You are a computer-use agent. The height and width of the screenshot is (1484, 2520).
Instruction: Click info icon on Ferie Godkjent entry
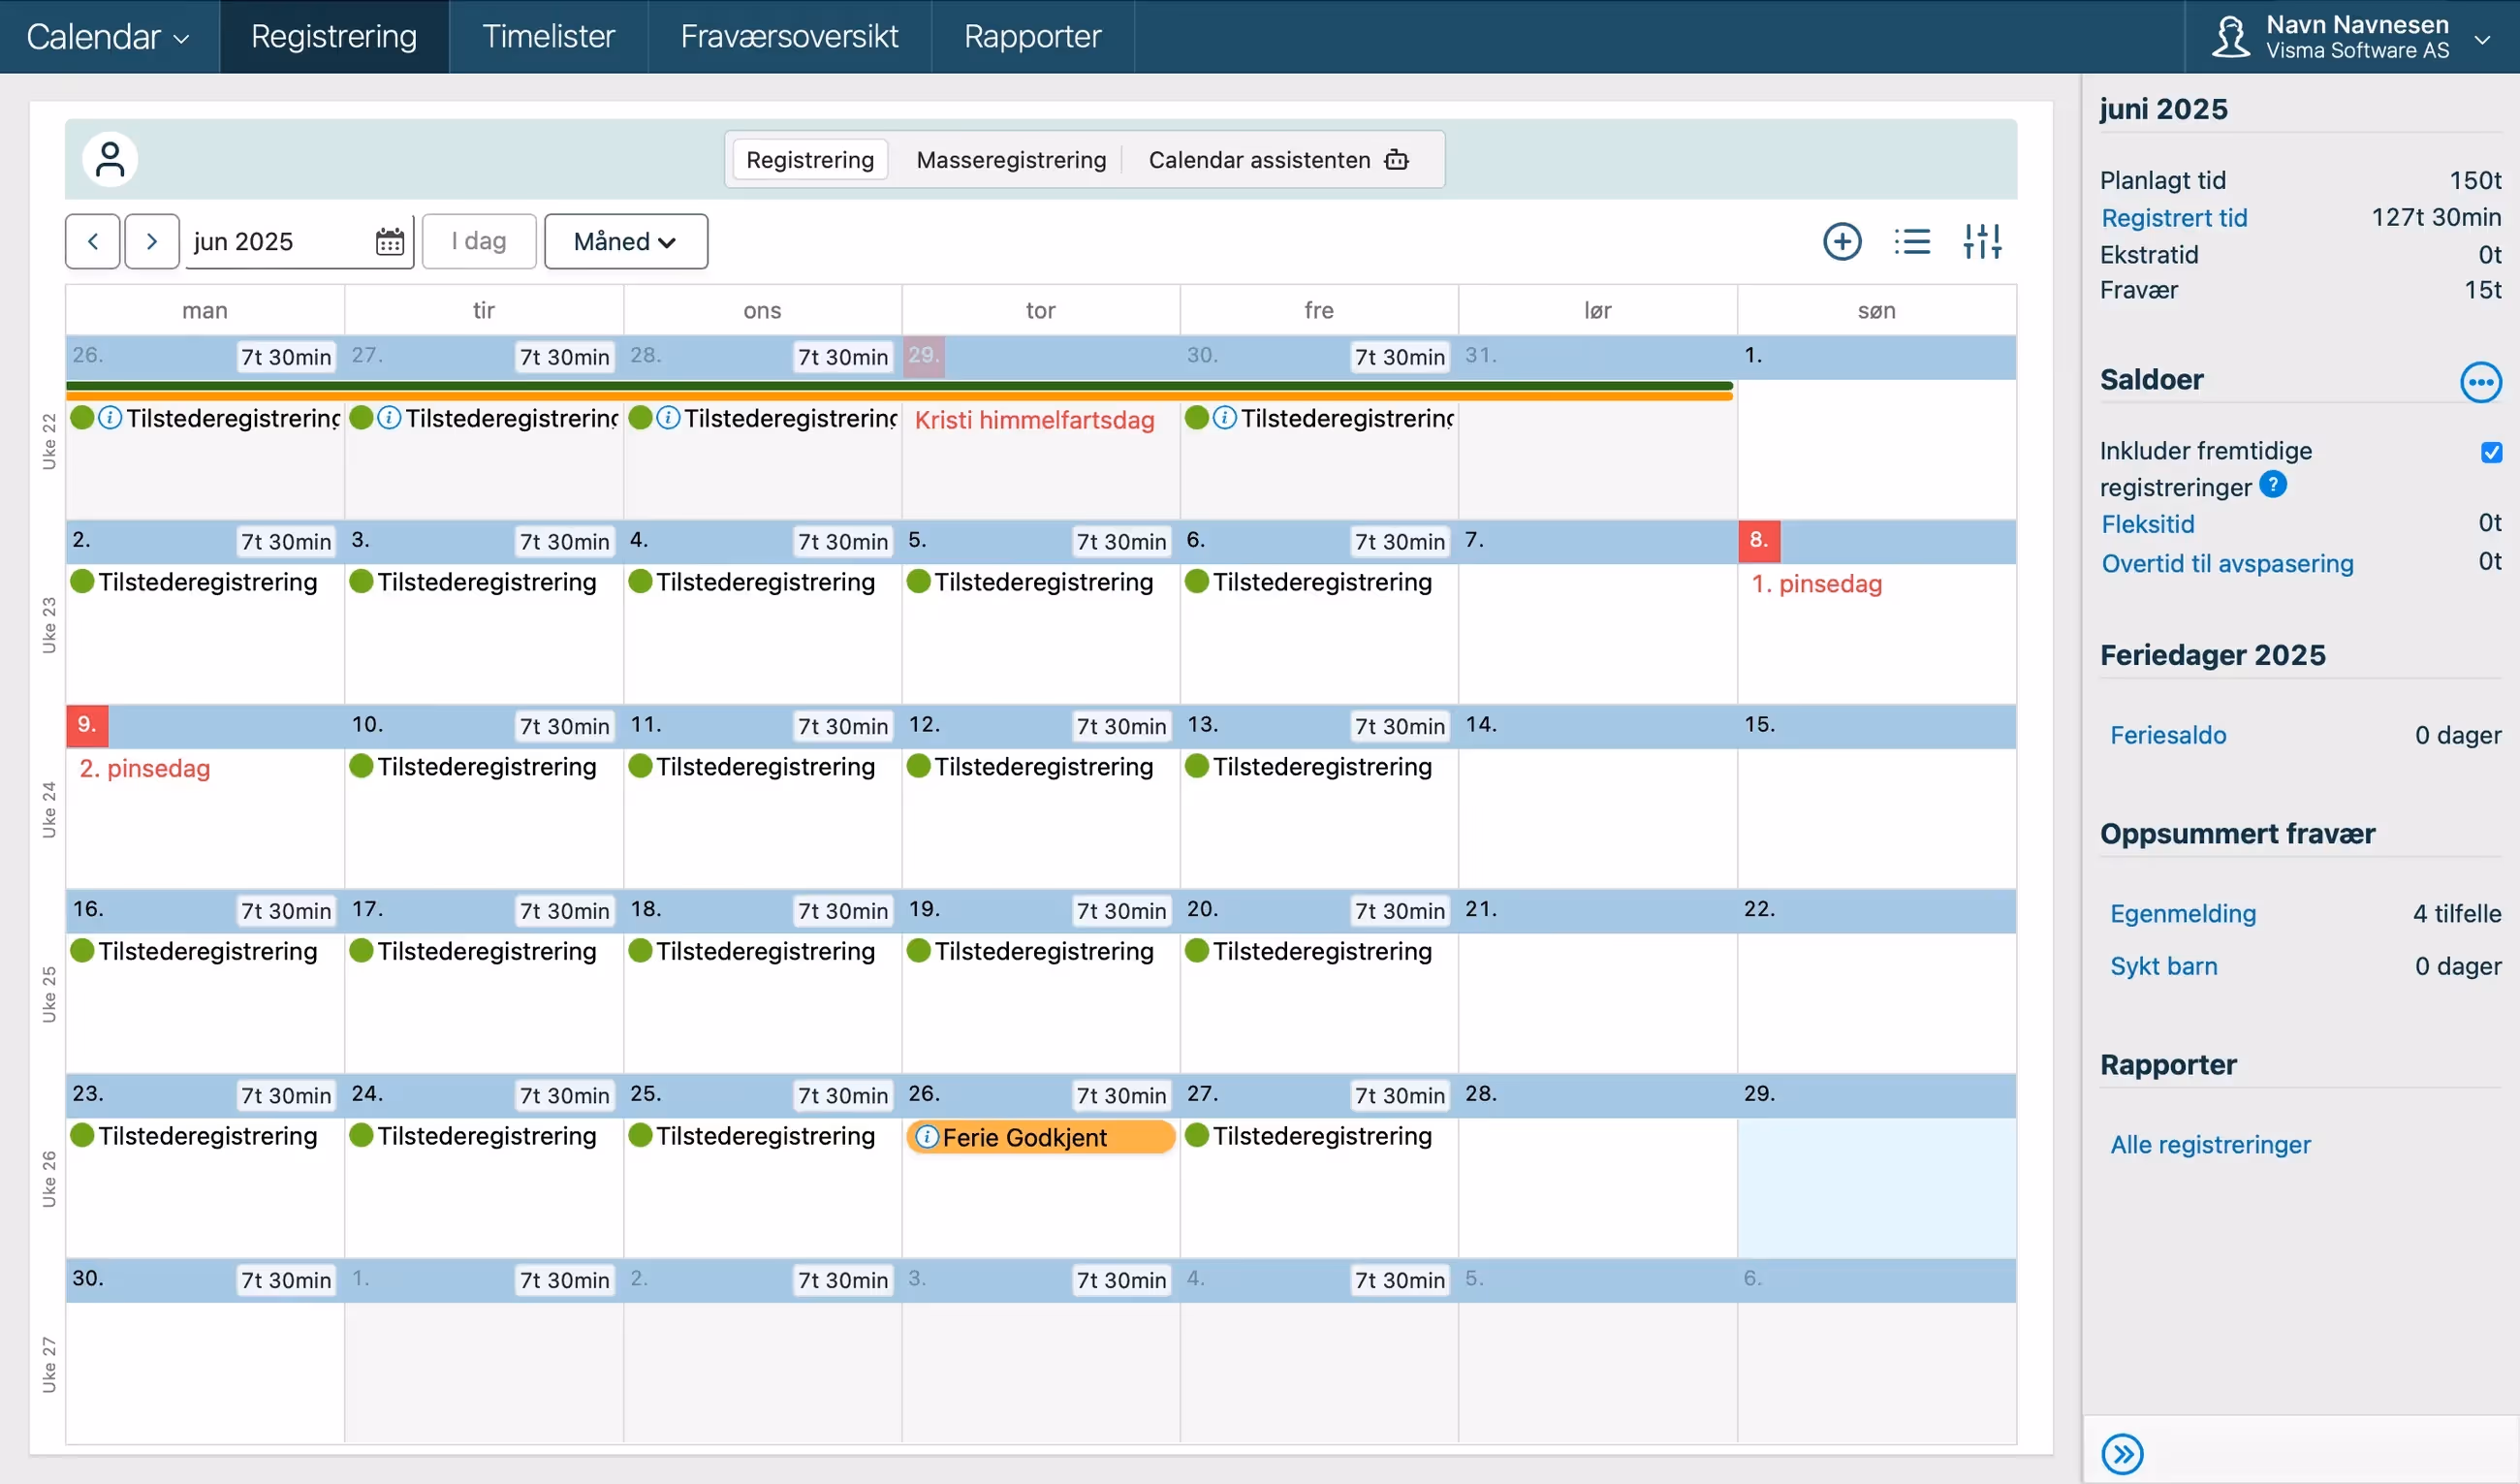tap(927, 1137)
